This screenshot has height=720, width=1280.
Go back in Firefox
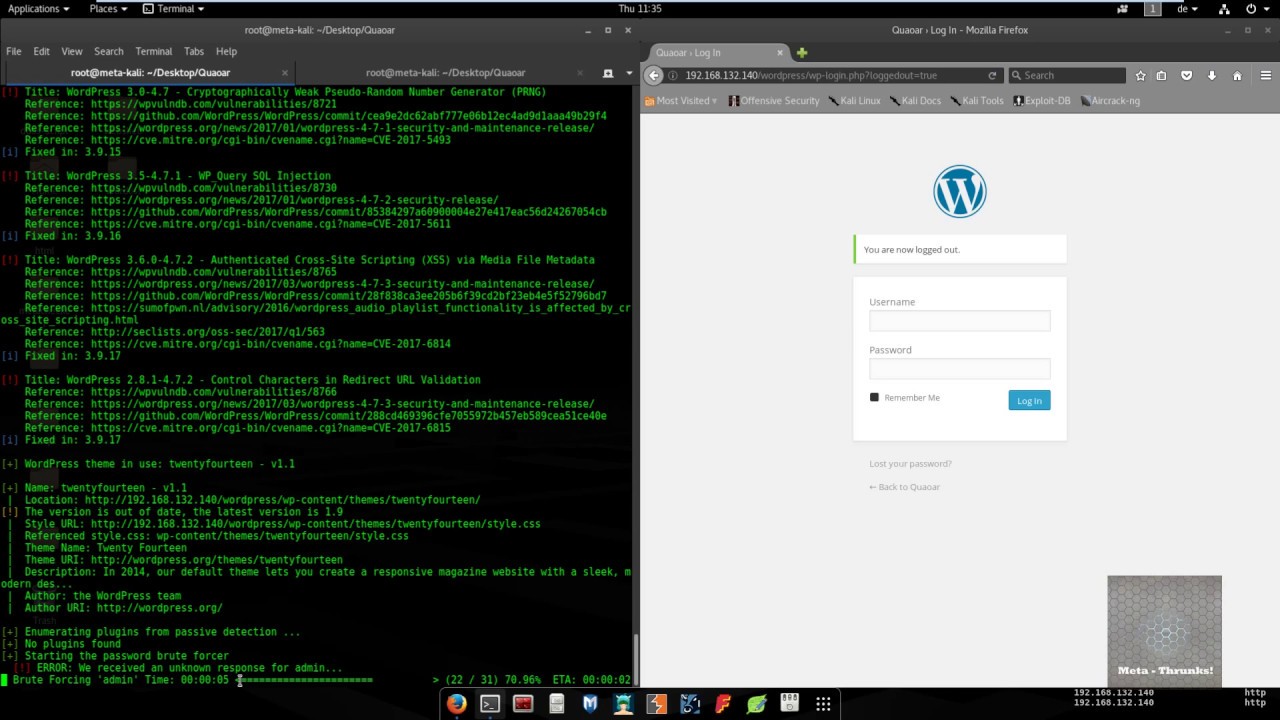pos(653,75)
